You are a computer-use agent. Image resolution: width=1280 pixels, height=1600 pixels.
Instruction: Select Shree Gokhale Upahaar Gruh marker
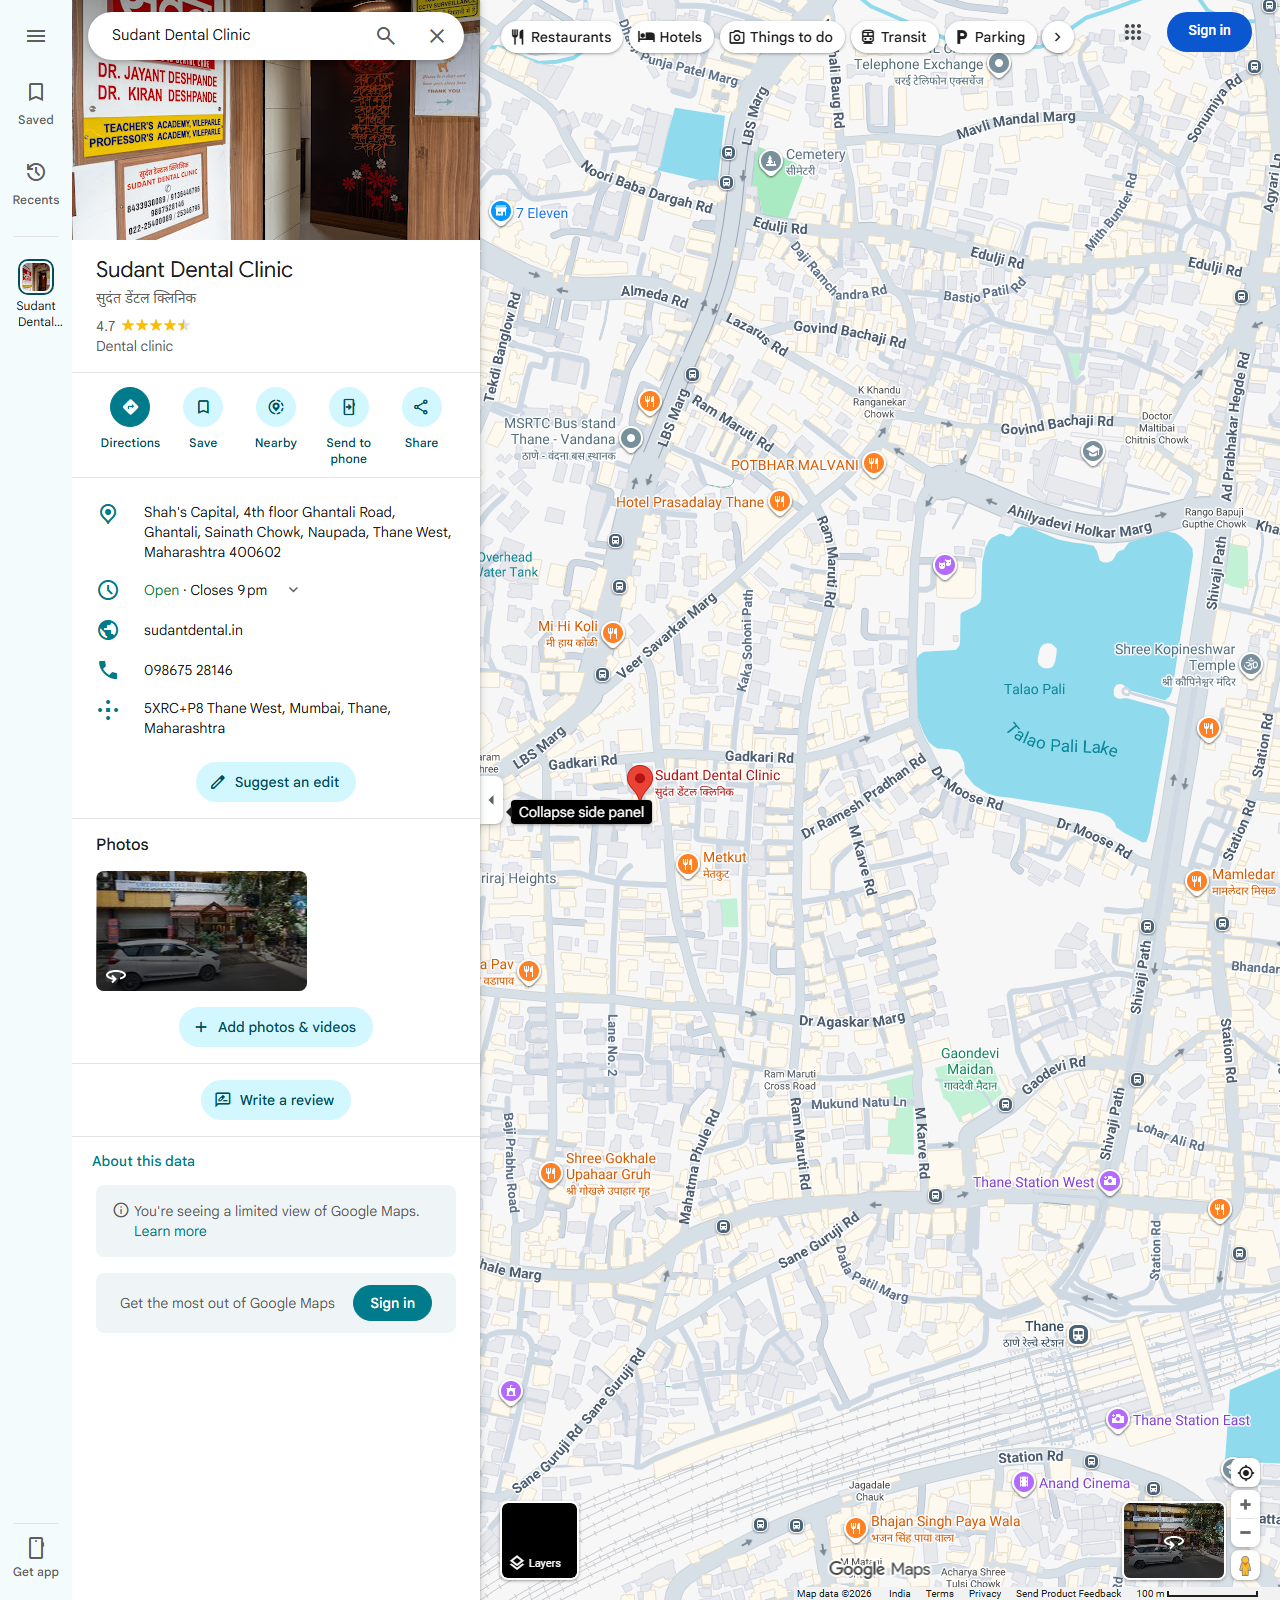click(550, 1174)
